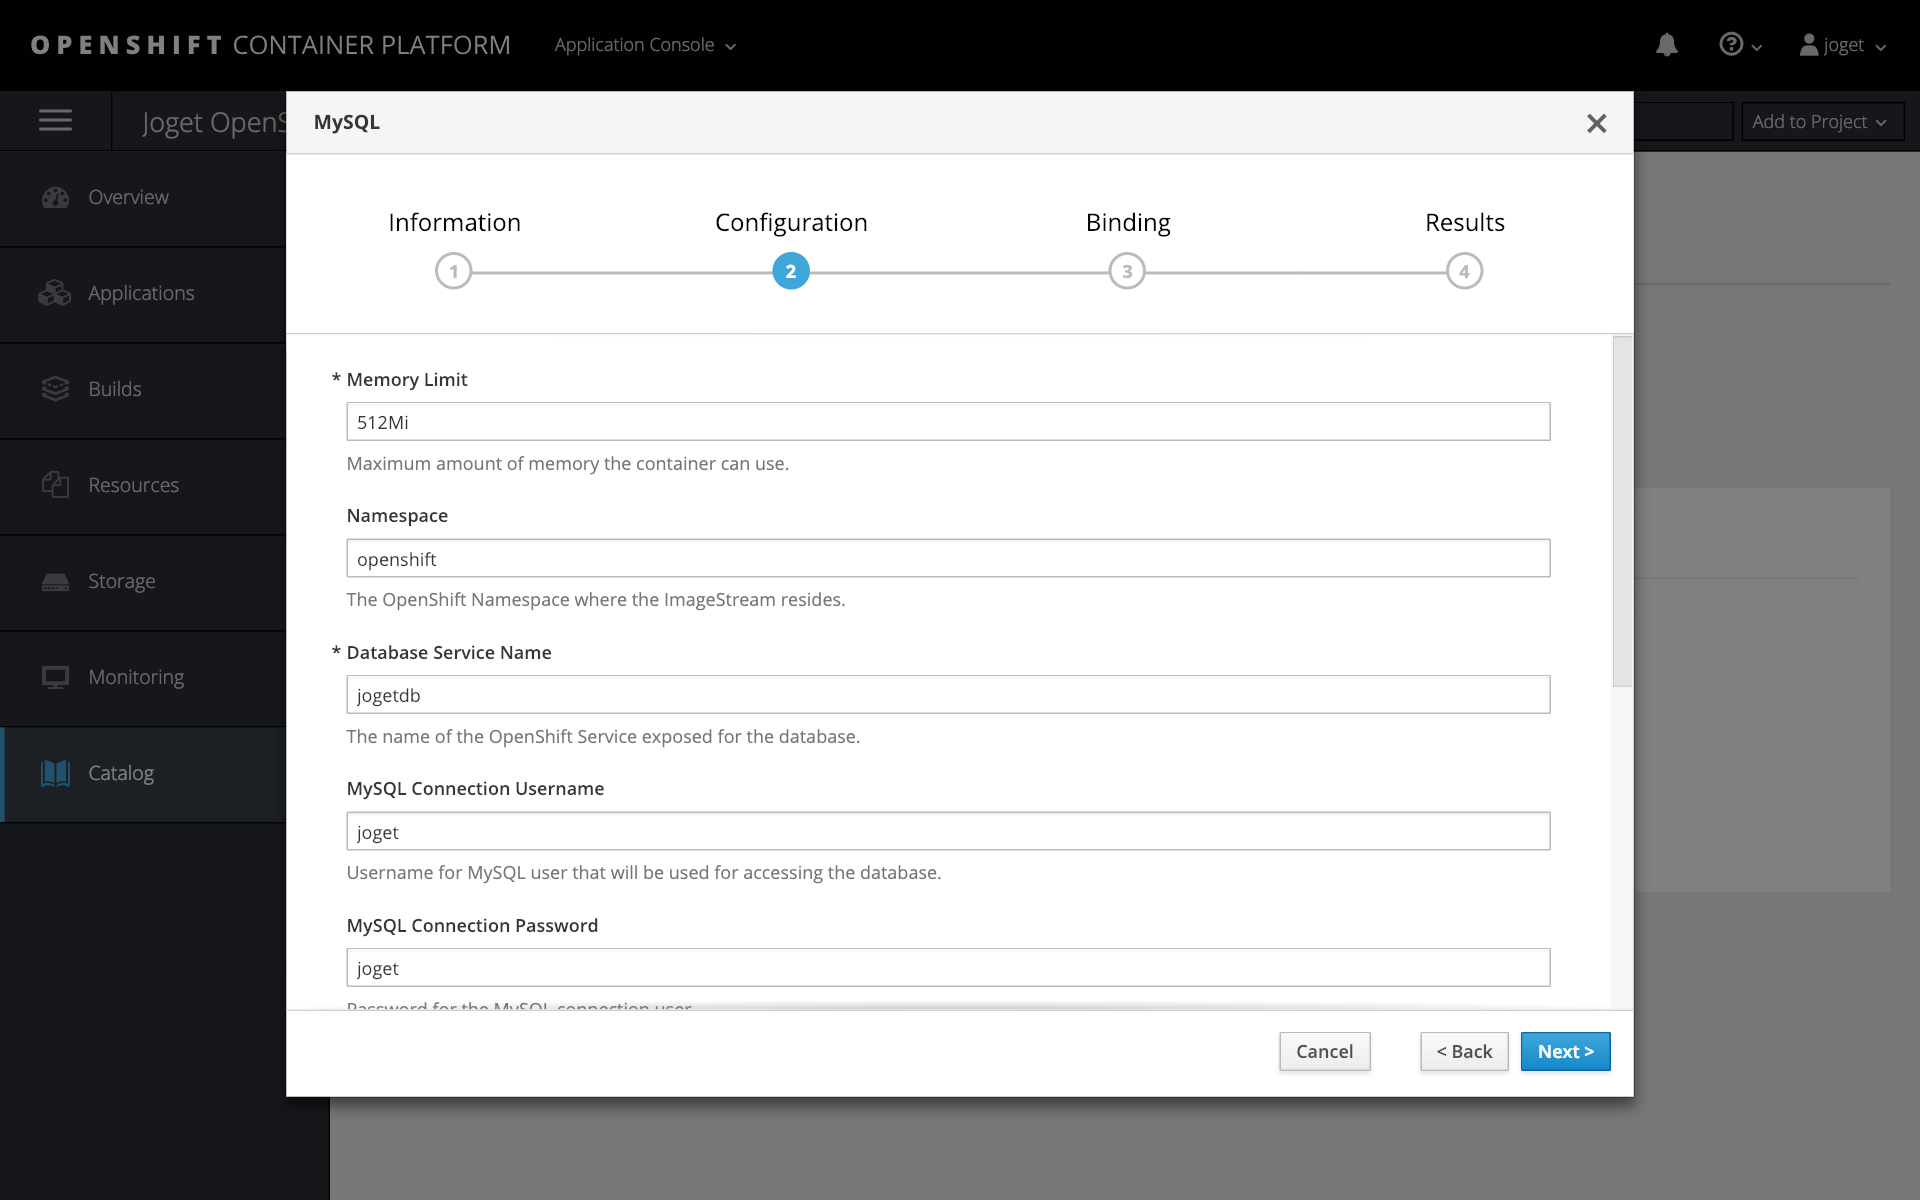This screenshot has height=1200, width=1920.
Task: Click the Resources files icon
Action: (x=55, y=485)
